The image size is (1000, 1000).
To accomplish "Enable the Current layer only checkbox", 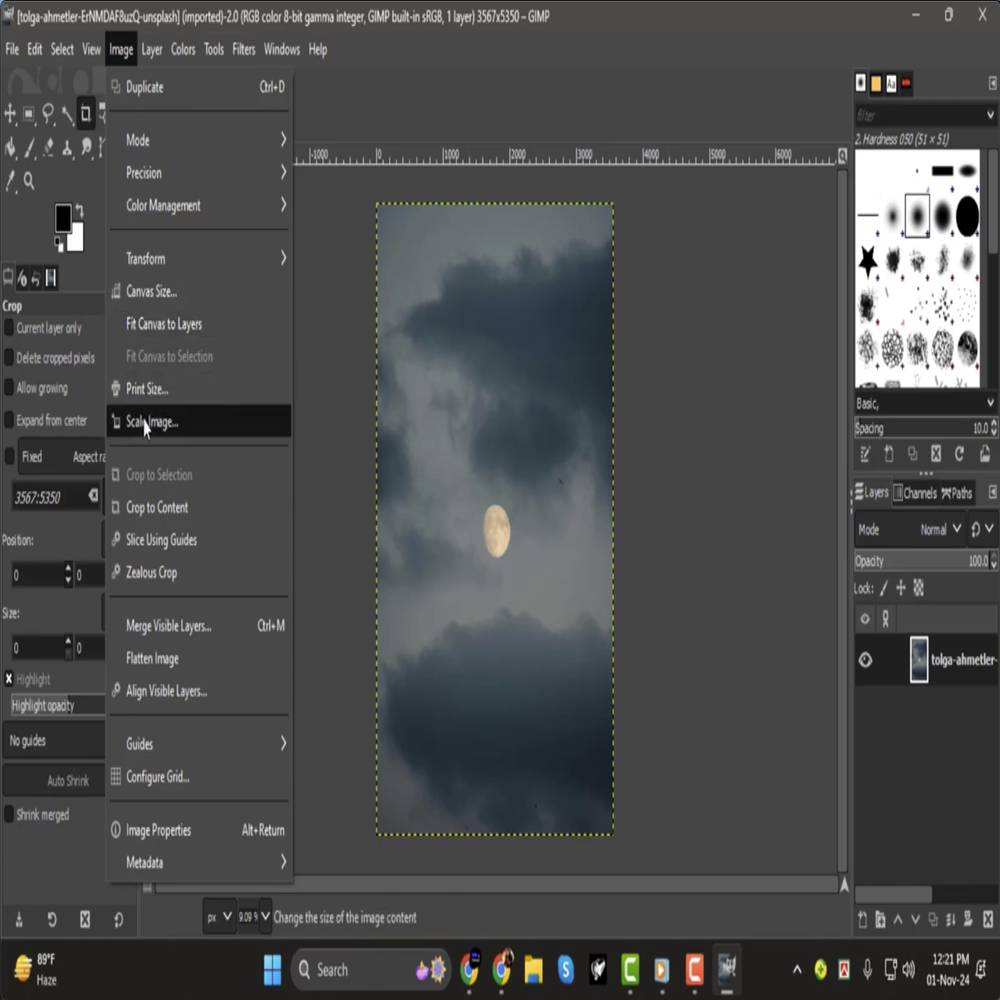I will click(9, 328).
